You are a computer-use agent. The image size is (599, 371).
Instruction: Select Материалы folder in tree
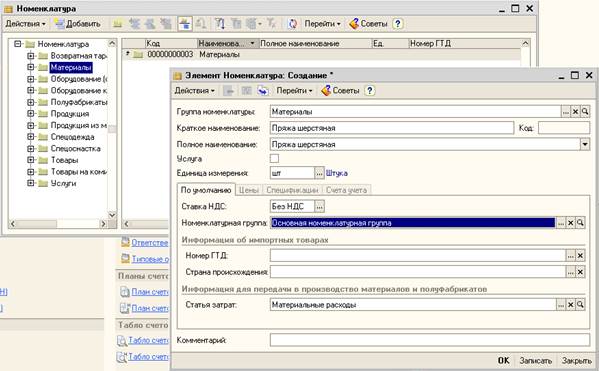coord(71,67)
